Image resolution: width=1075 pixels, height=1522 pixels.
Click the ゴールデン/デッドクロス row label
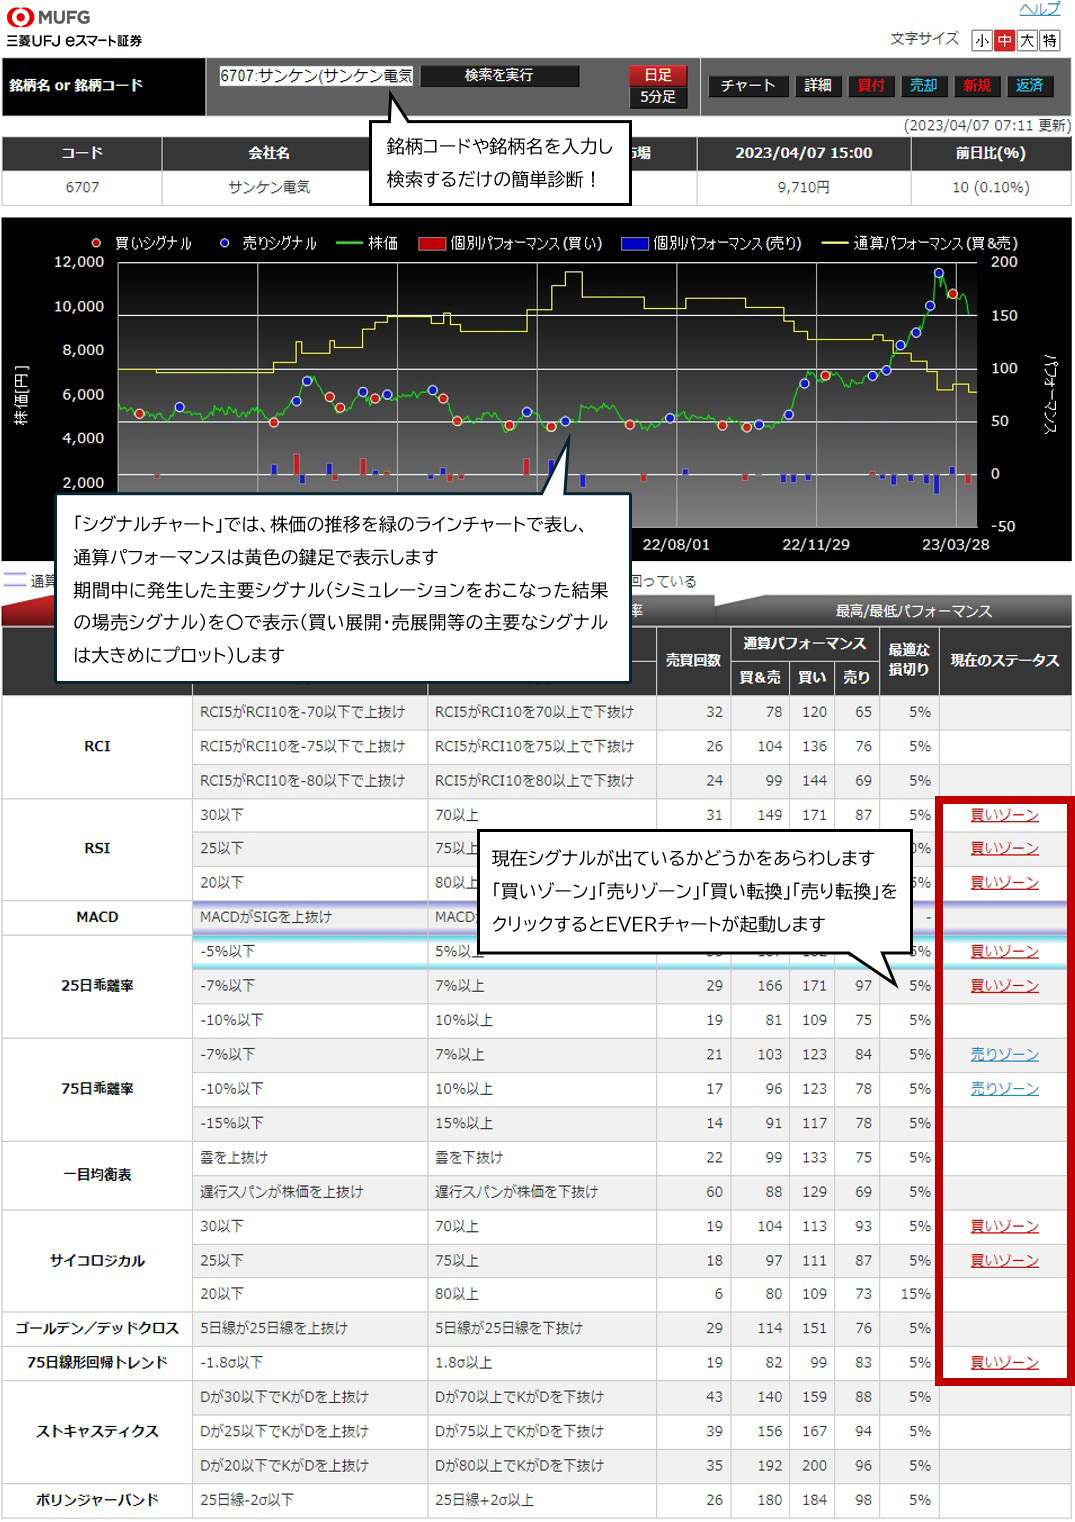(97, 1328)
